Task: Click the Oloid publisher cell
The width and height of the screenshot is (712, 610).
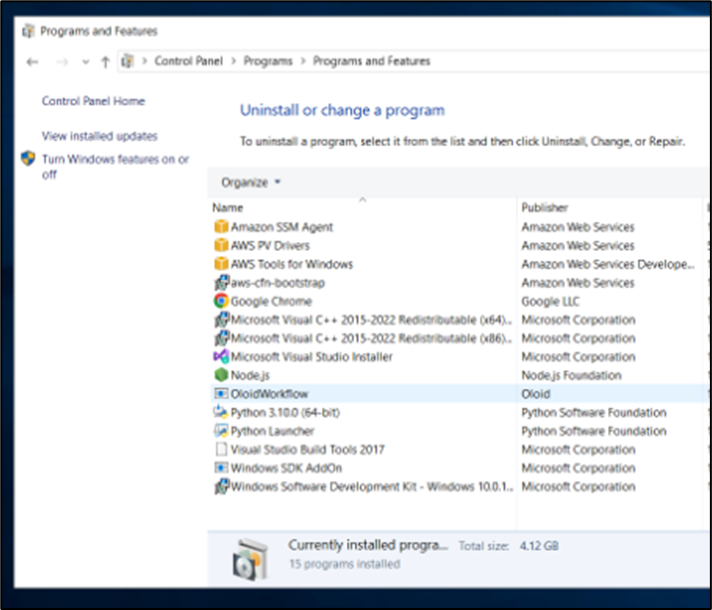Action: click(x=536, y=394)
